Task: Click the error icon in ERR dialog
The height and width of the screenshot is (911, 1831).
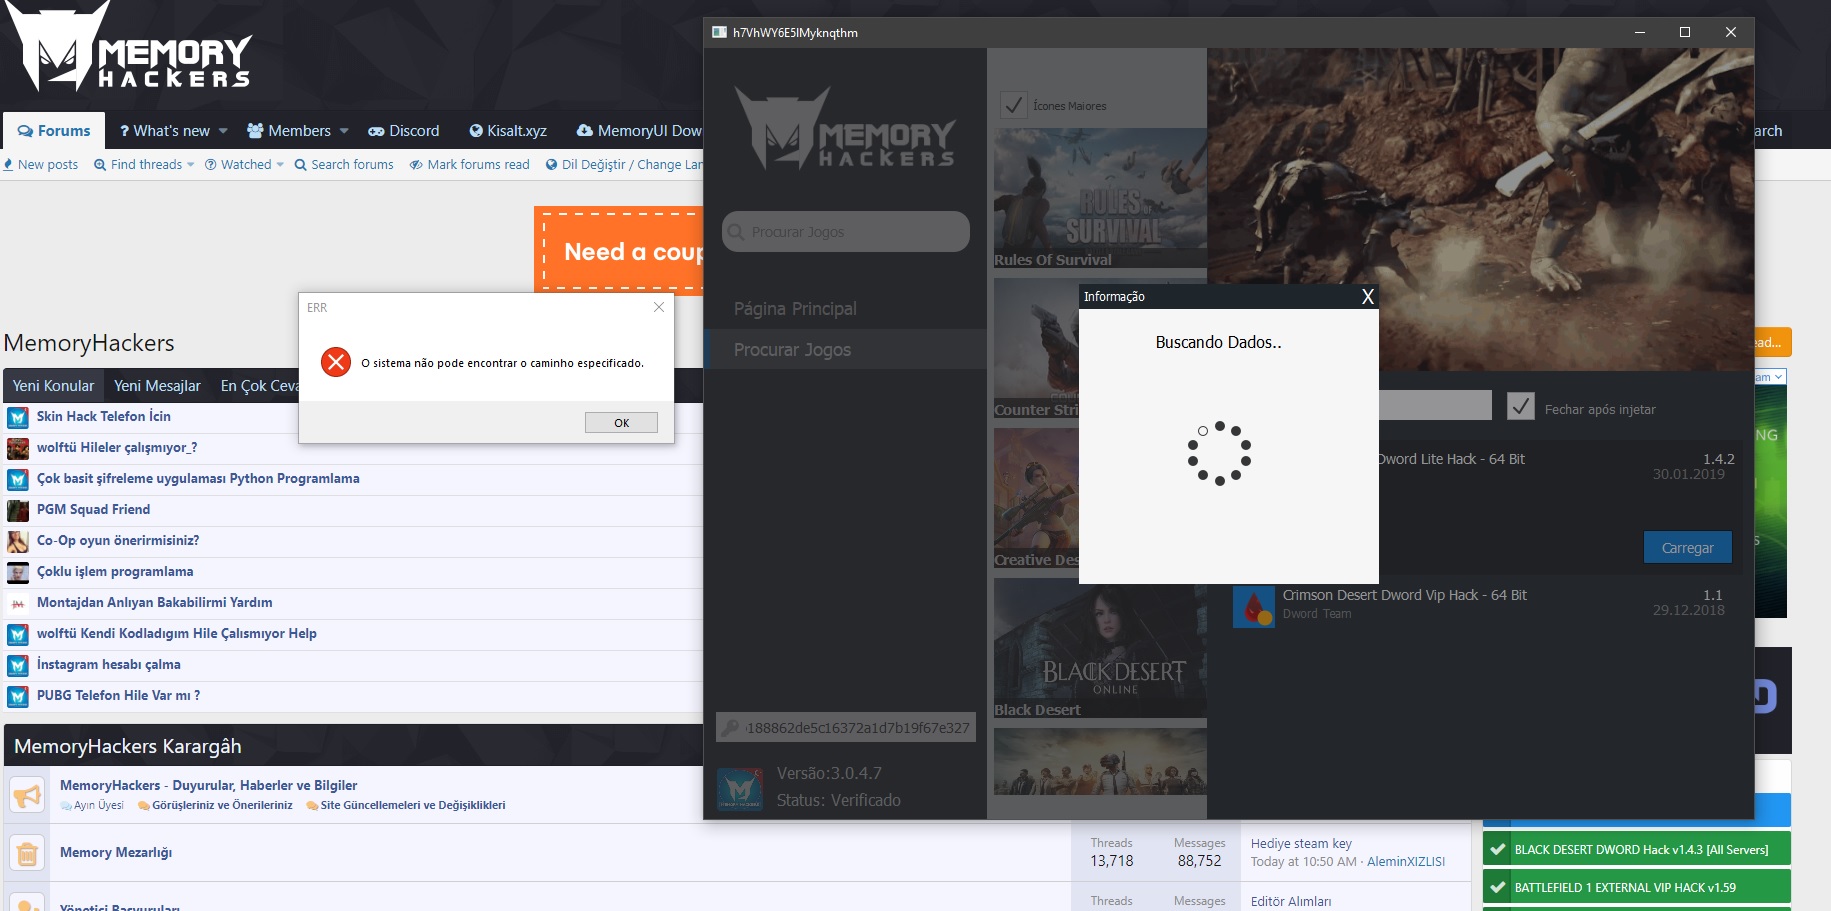Action: pyautogui.click(x=336, y=362)
